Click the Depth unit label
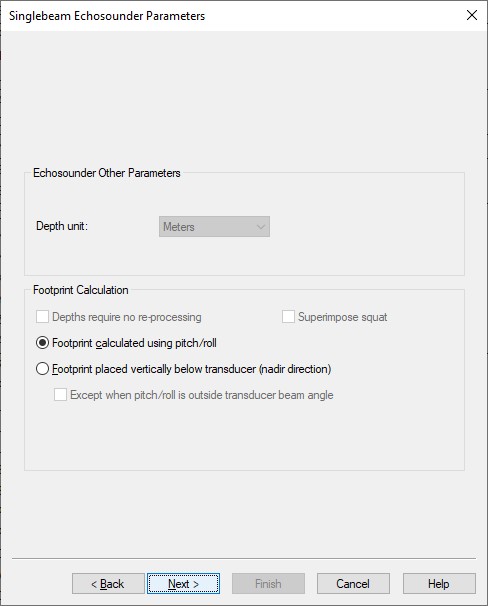This screenshot has width=488, height=606. pos(62,226)
